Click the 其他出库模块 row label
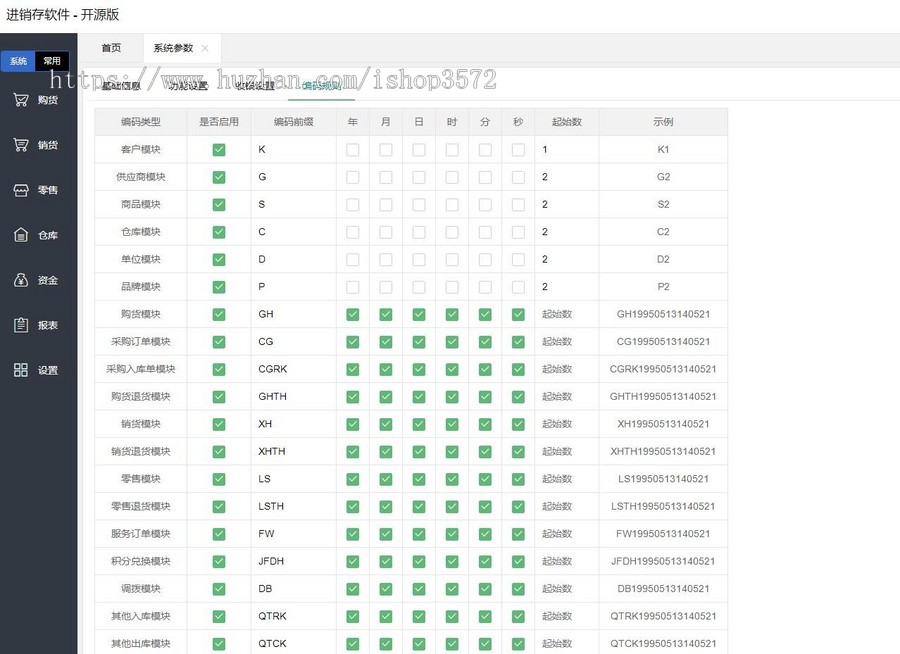 tap(141, 644)
